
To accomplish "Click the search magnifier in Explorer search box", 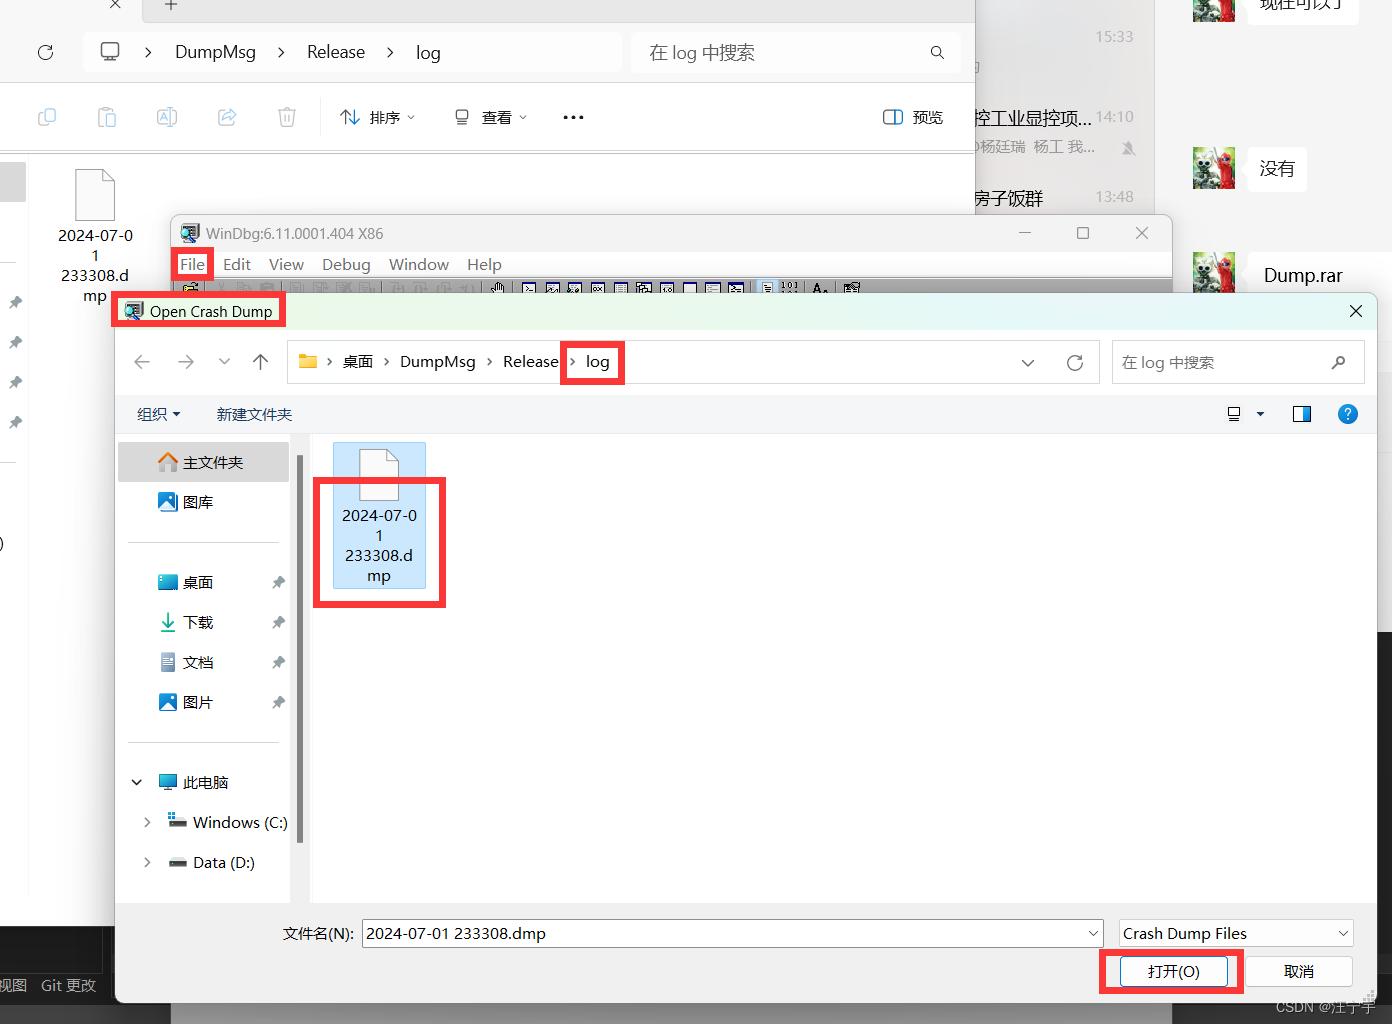I will click(x=937, y=52).
